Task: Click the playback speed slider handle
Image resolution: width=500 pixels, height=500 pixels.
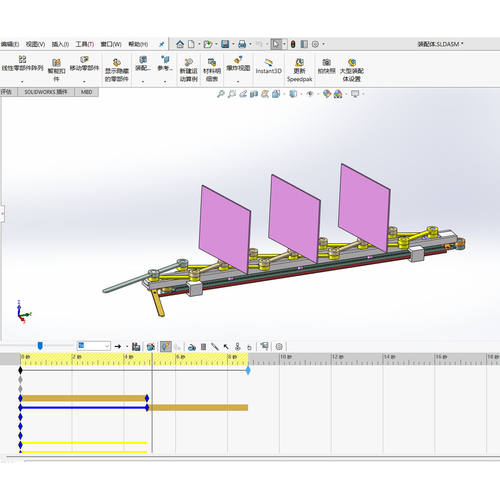Action: click(40, 346)
